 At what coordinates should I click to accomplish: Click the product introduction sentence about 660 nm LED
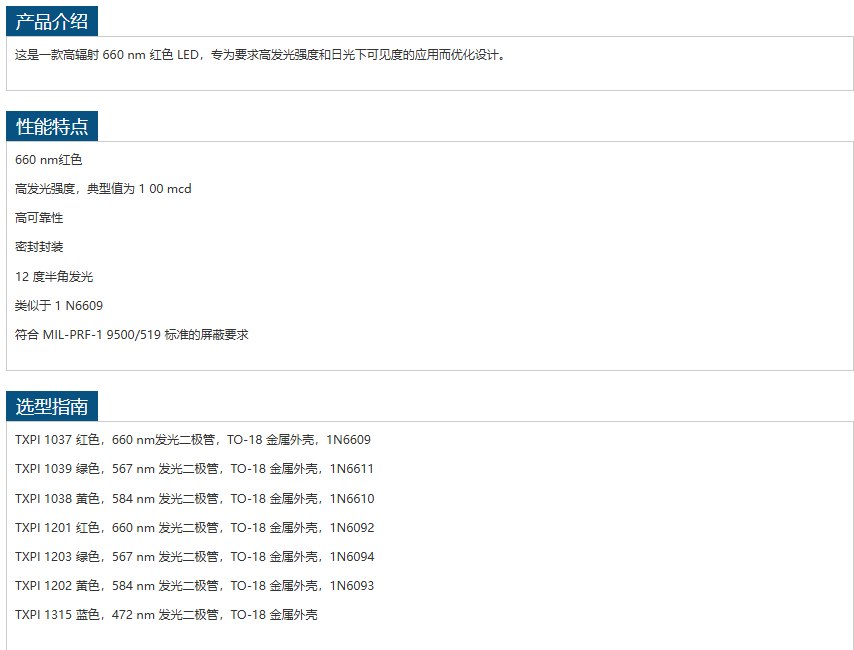(x=261, y=55)
